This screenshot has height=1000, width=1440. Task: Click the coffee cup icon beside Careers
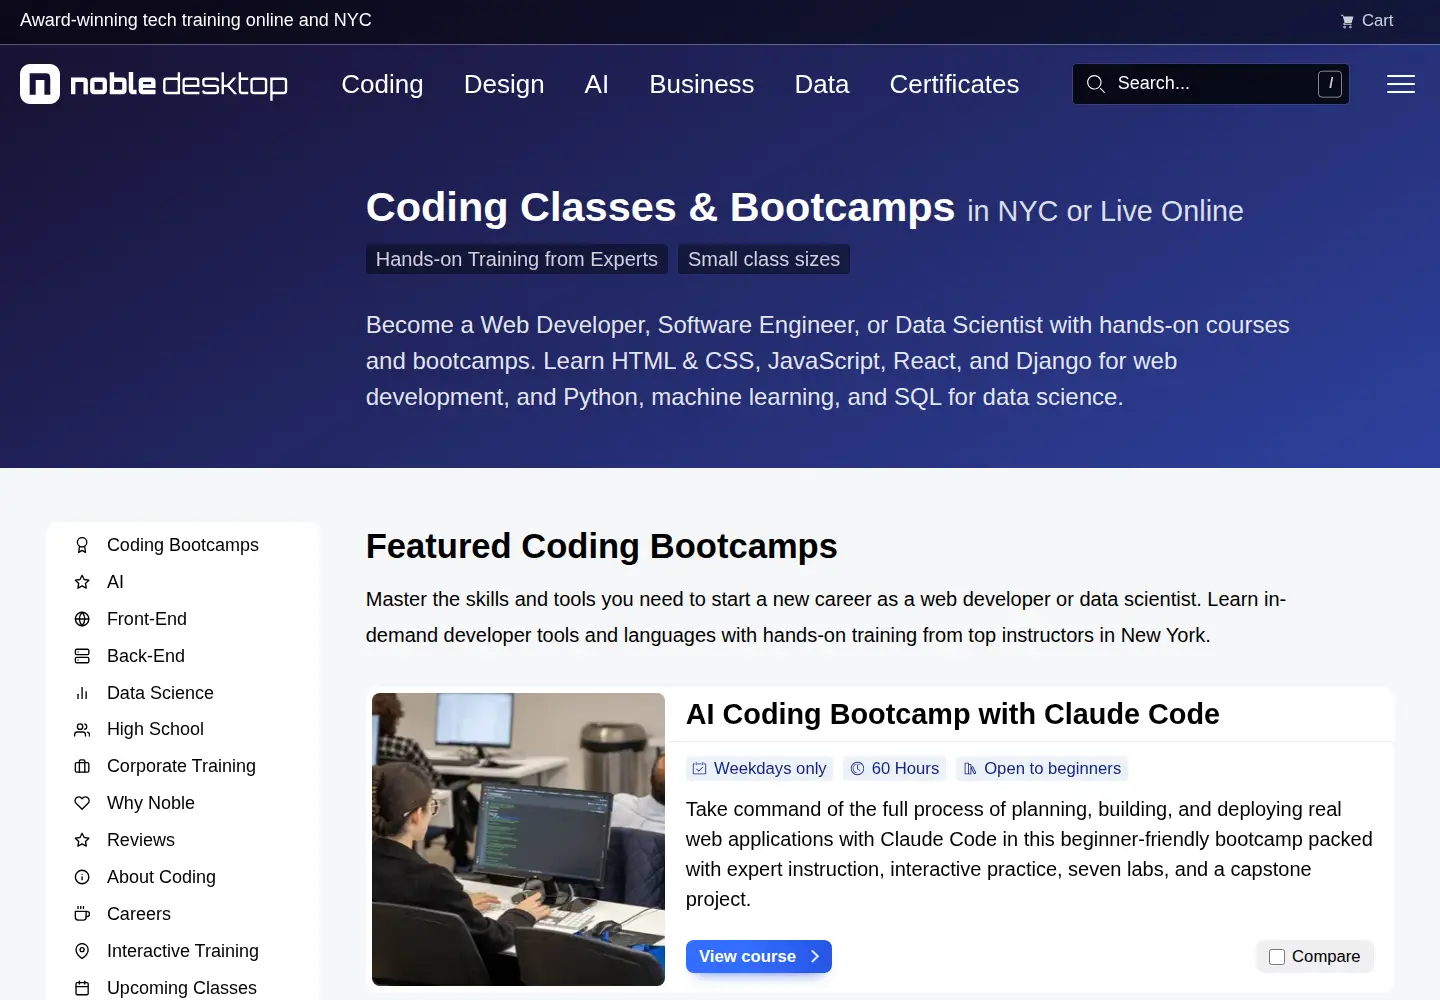pyautogui.click(x=82, y=914)
